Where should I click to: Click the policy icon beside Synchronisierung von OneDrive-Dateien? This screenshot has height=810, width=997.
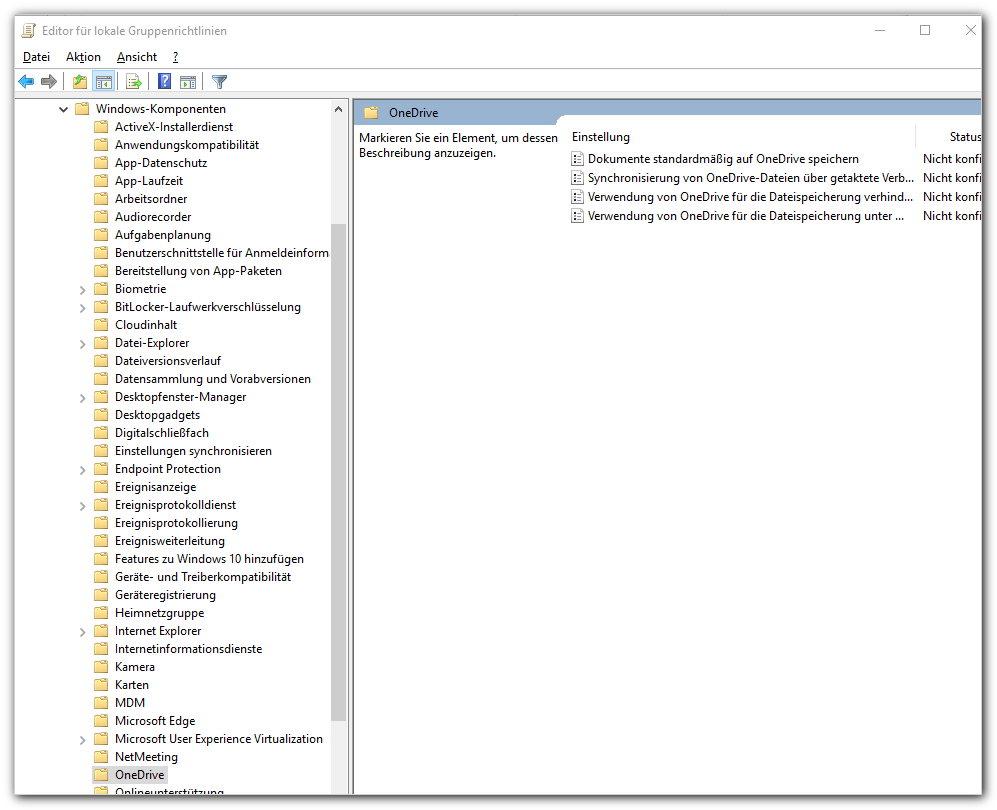(x=577, y=178)
